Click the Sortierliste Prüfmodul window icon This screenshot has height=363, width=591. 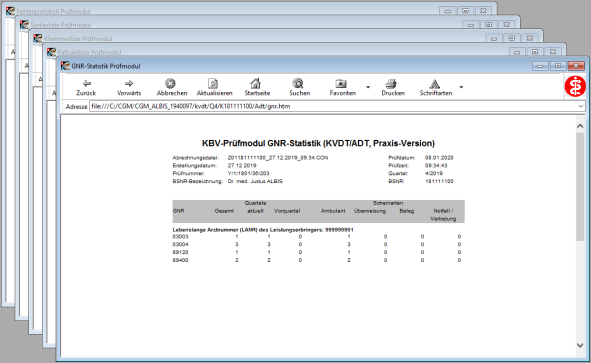click(24, 25)
